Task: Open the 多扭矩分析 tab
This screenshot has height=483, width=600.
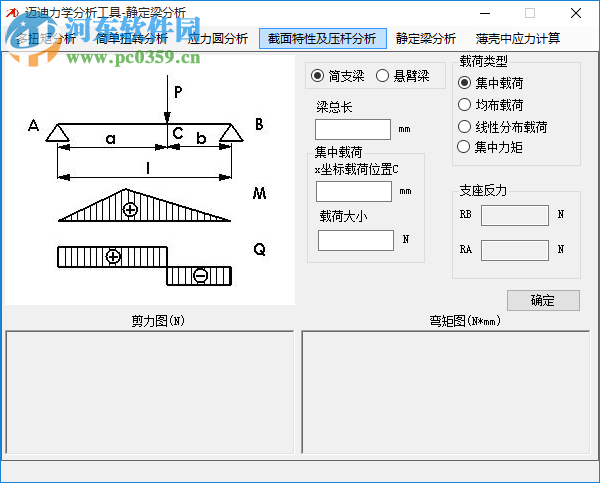Action: (x=46, y=38)
